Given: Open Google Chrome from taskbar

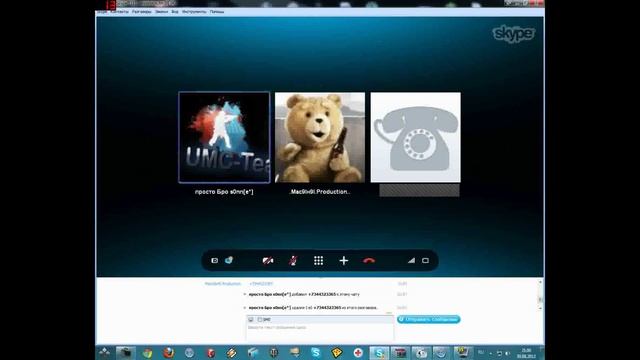Looking at the screenshot, I should 147,353.
